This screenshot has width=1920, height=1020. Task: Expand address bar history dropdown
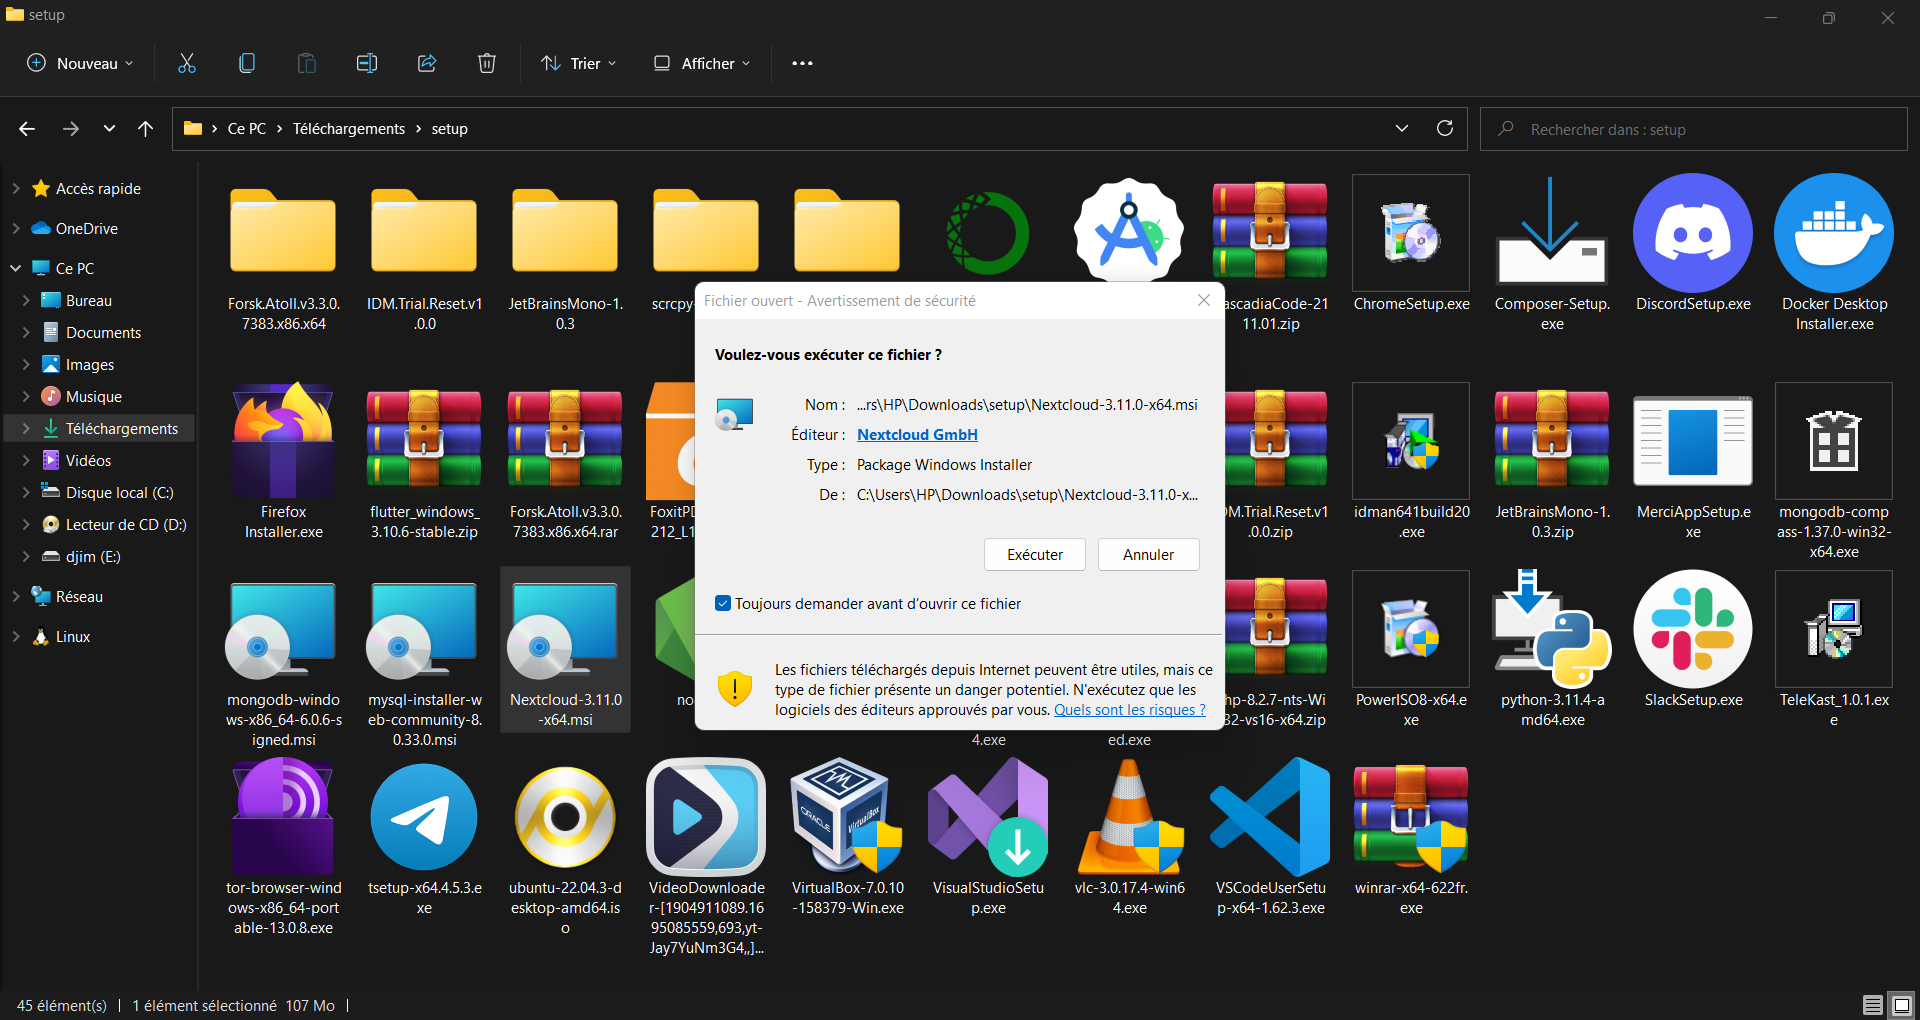click(1402, 128)
